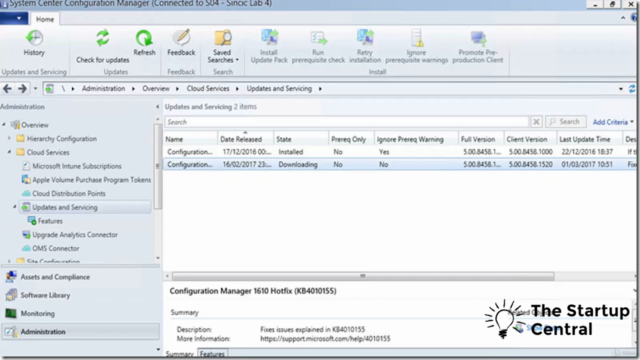This screenshot has width=640, height=360.
Task: Select Ignore prerequisite warnings
Action: click(416, 47)
